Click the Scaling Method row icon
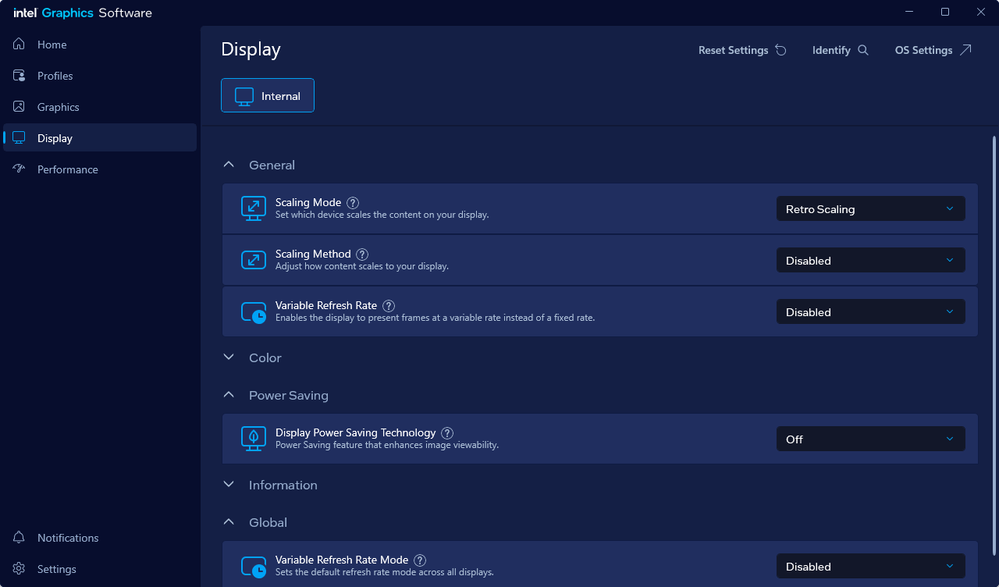The height and width of the screenshot is (587, 999). [x=254, y=260]
